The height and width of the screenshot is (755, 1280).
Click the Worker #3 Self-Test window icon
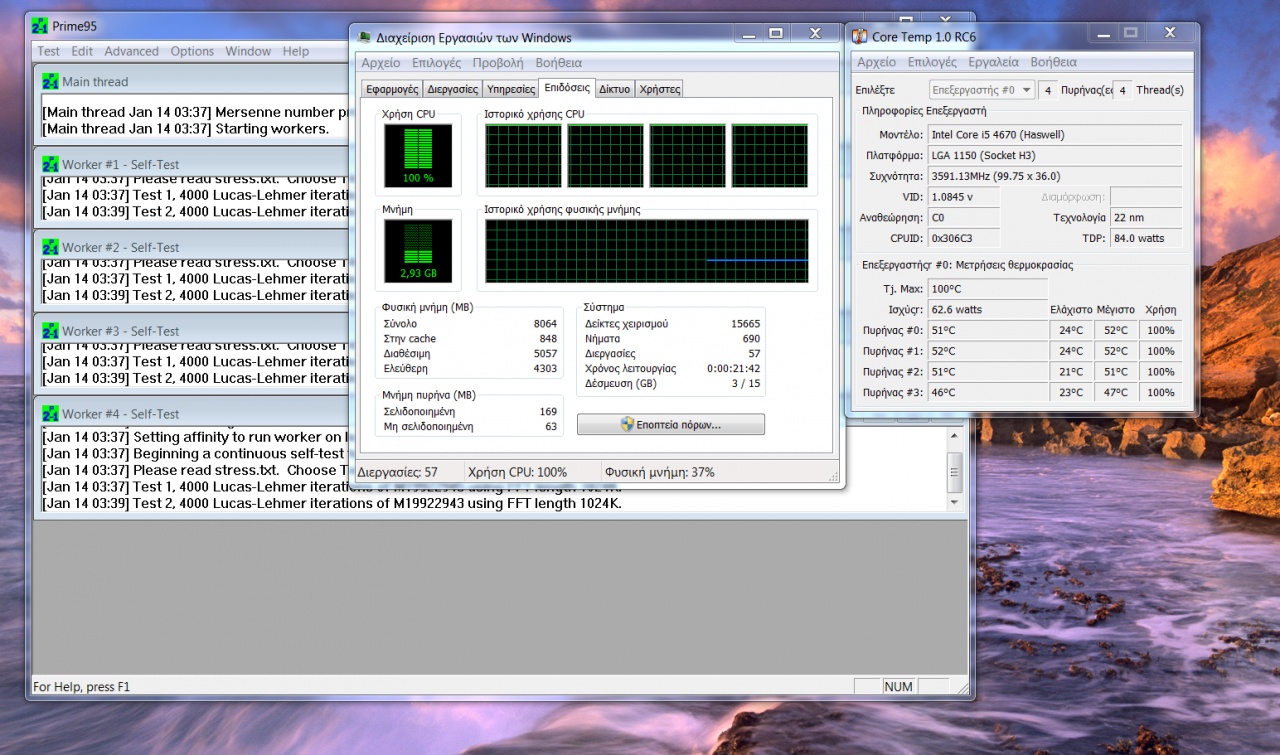[50, 331]
